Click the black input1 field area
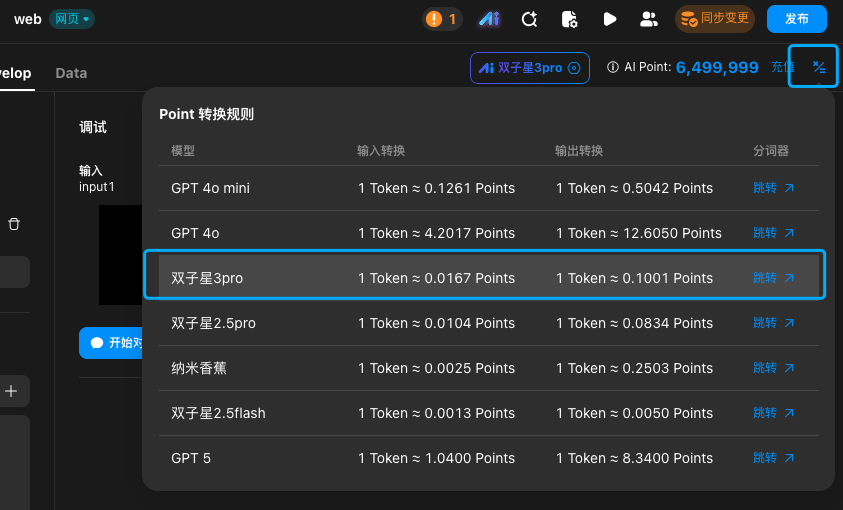Screen dimensions: 843x510 point(120,255)
